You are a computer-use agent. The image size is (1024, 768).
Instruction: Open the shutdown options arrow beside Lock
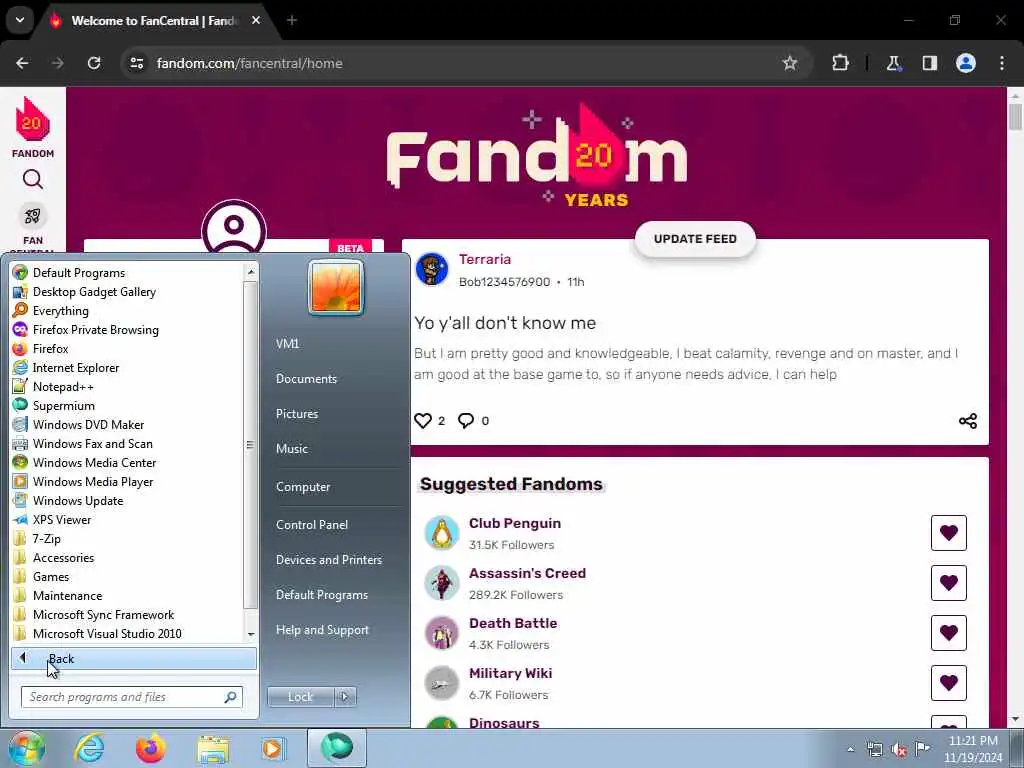(x=345, y=697)
